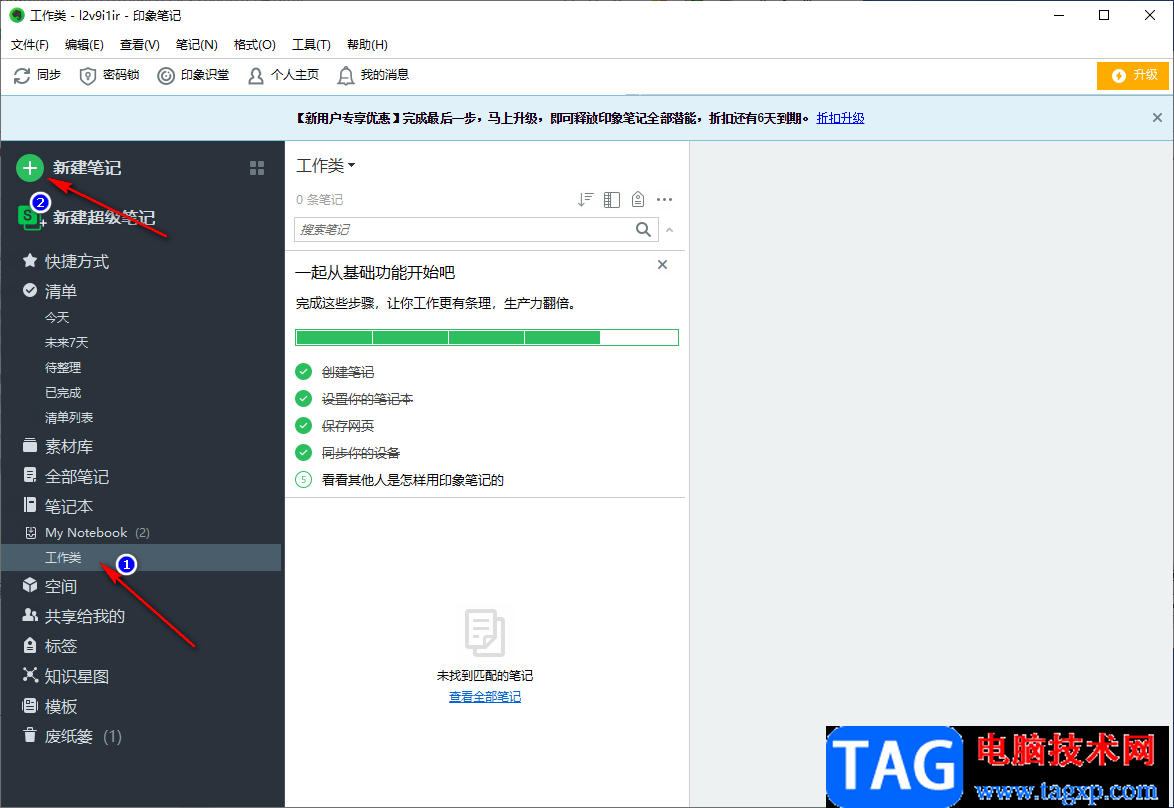Select 清单列表 under checklist
This screenshot has width=1174, height=808.
pyautogui.click(x=69, y=417)
